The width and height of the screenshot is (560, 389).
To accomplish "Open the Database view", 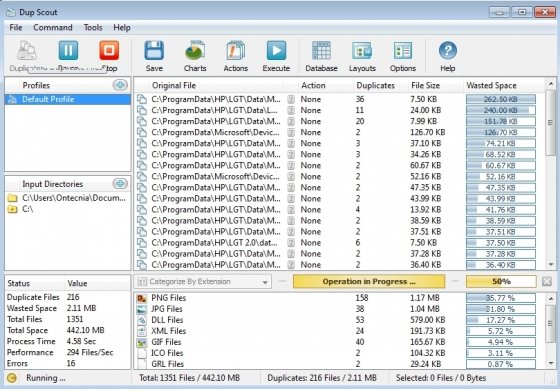I will click(321, 51).
